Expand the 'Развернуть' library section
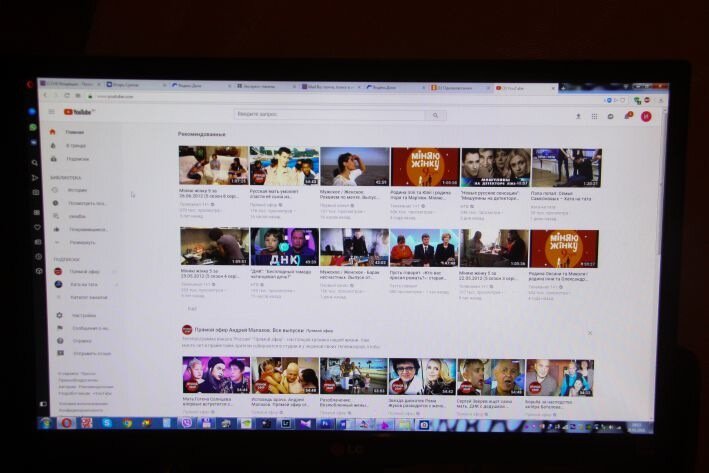709x473 pixels. [83, 242]
